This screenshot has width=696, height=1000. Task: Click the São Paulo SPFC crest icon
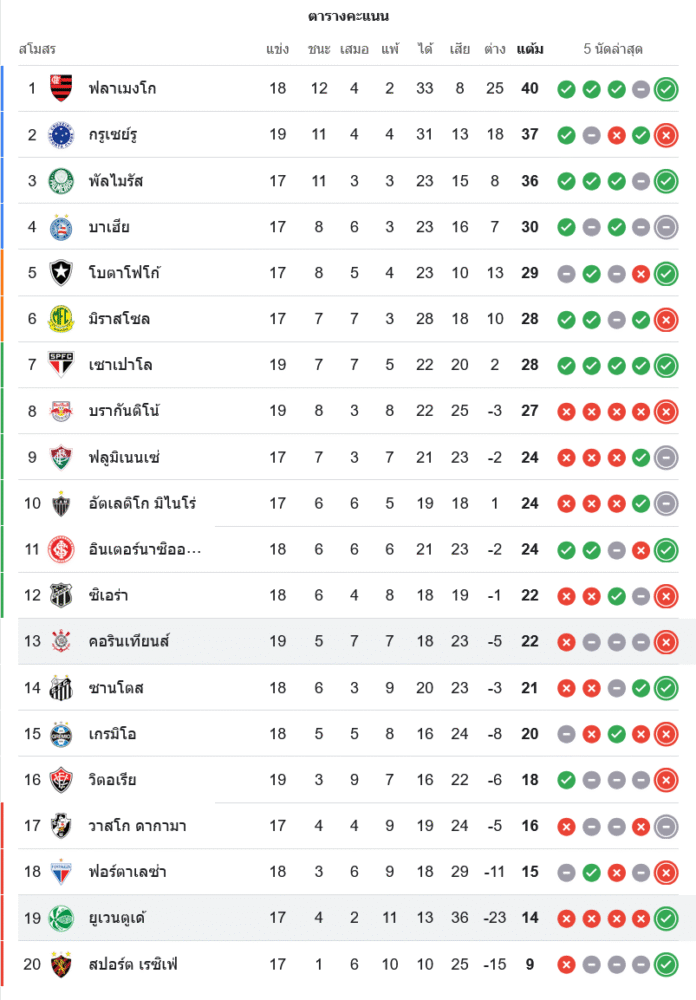click(x=61, y=365)
